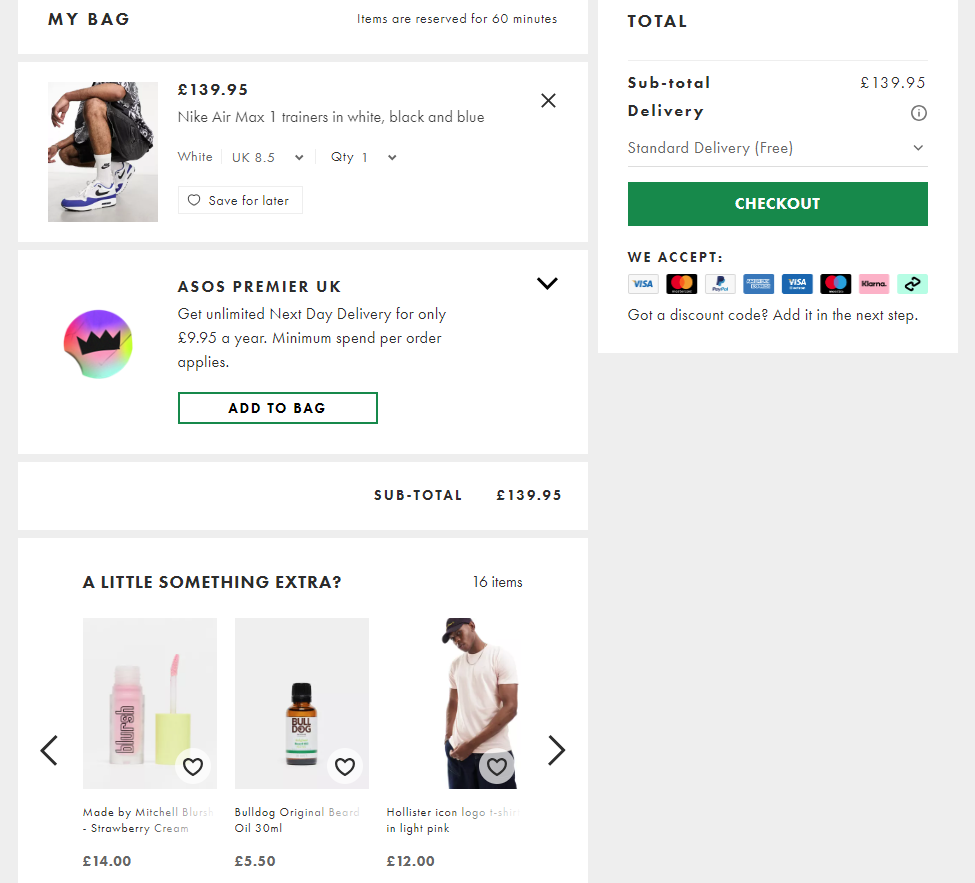This screenshot has width=975, height=883.
Task: Open the Nike Air Max 1 trainers title link
Action: (331, 117)
